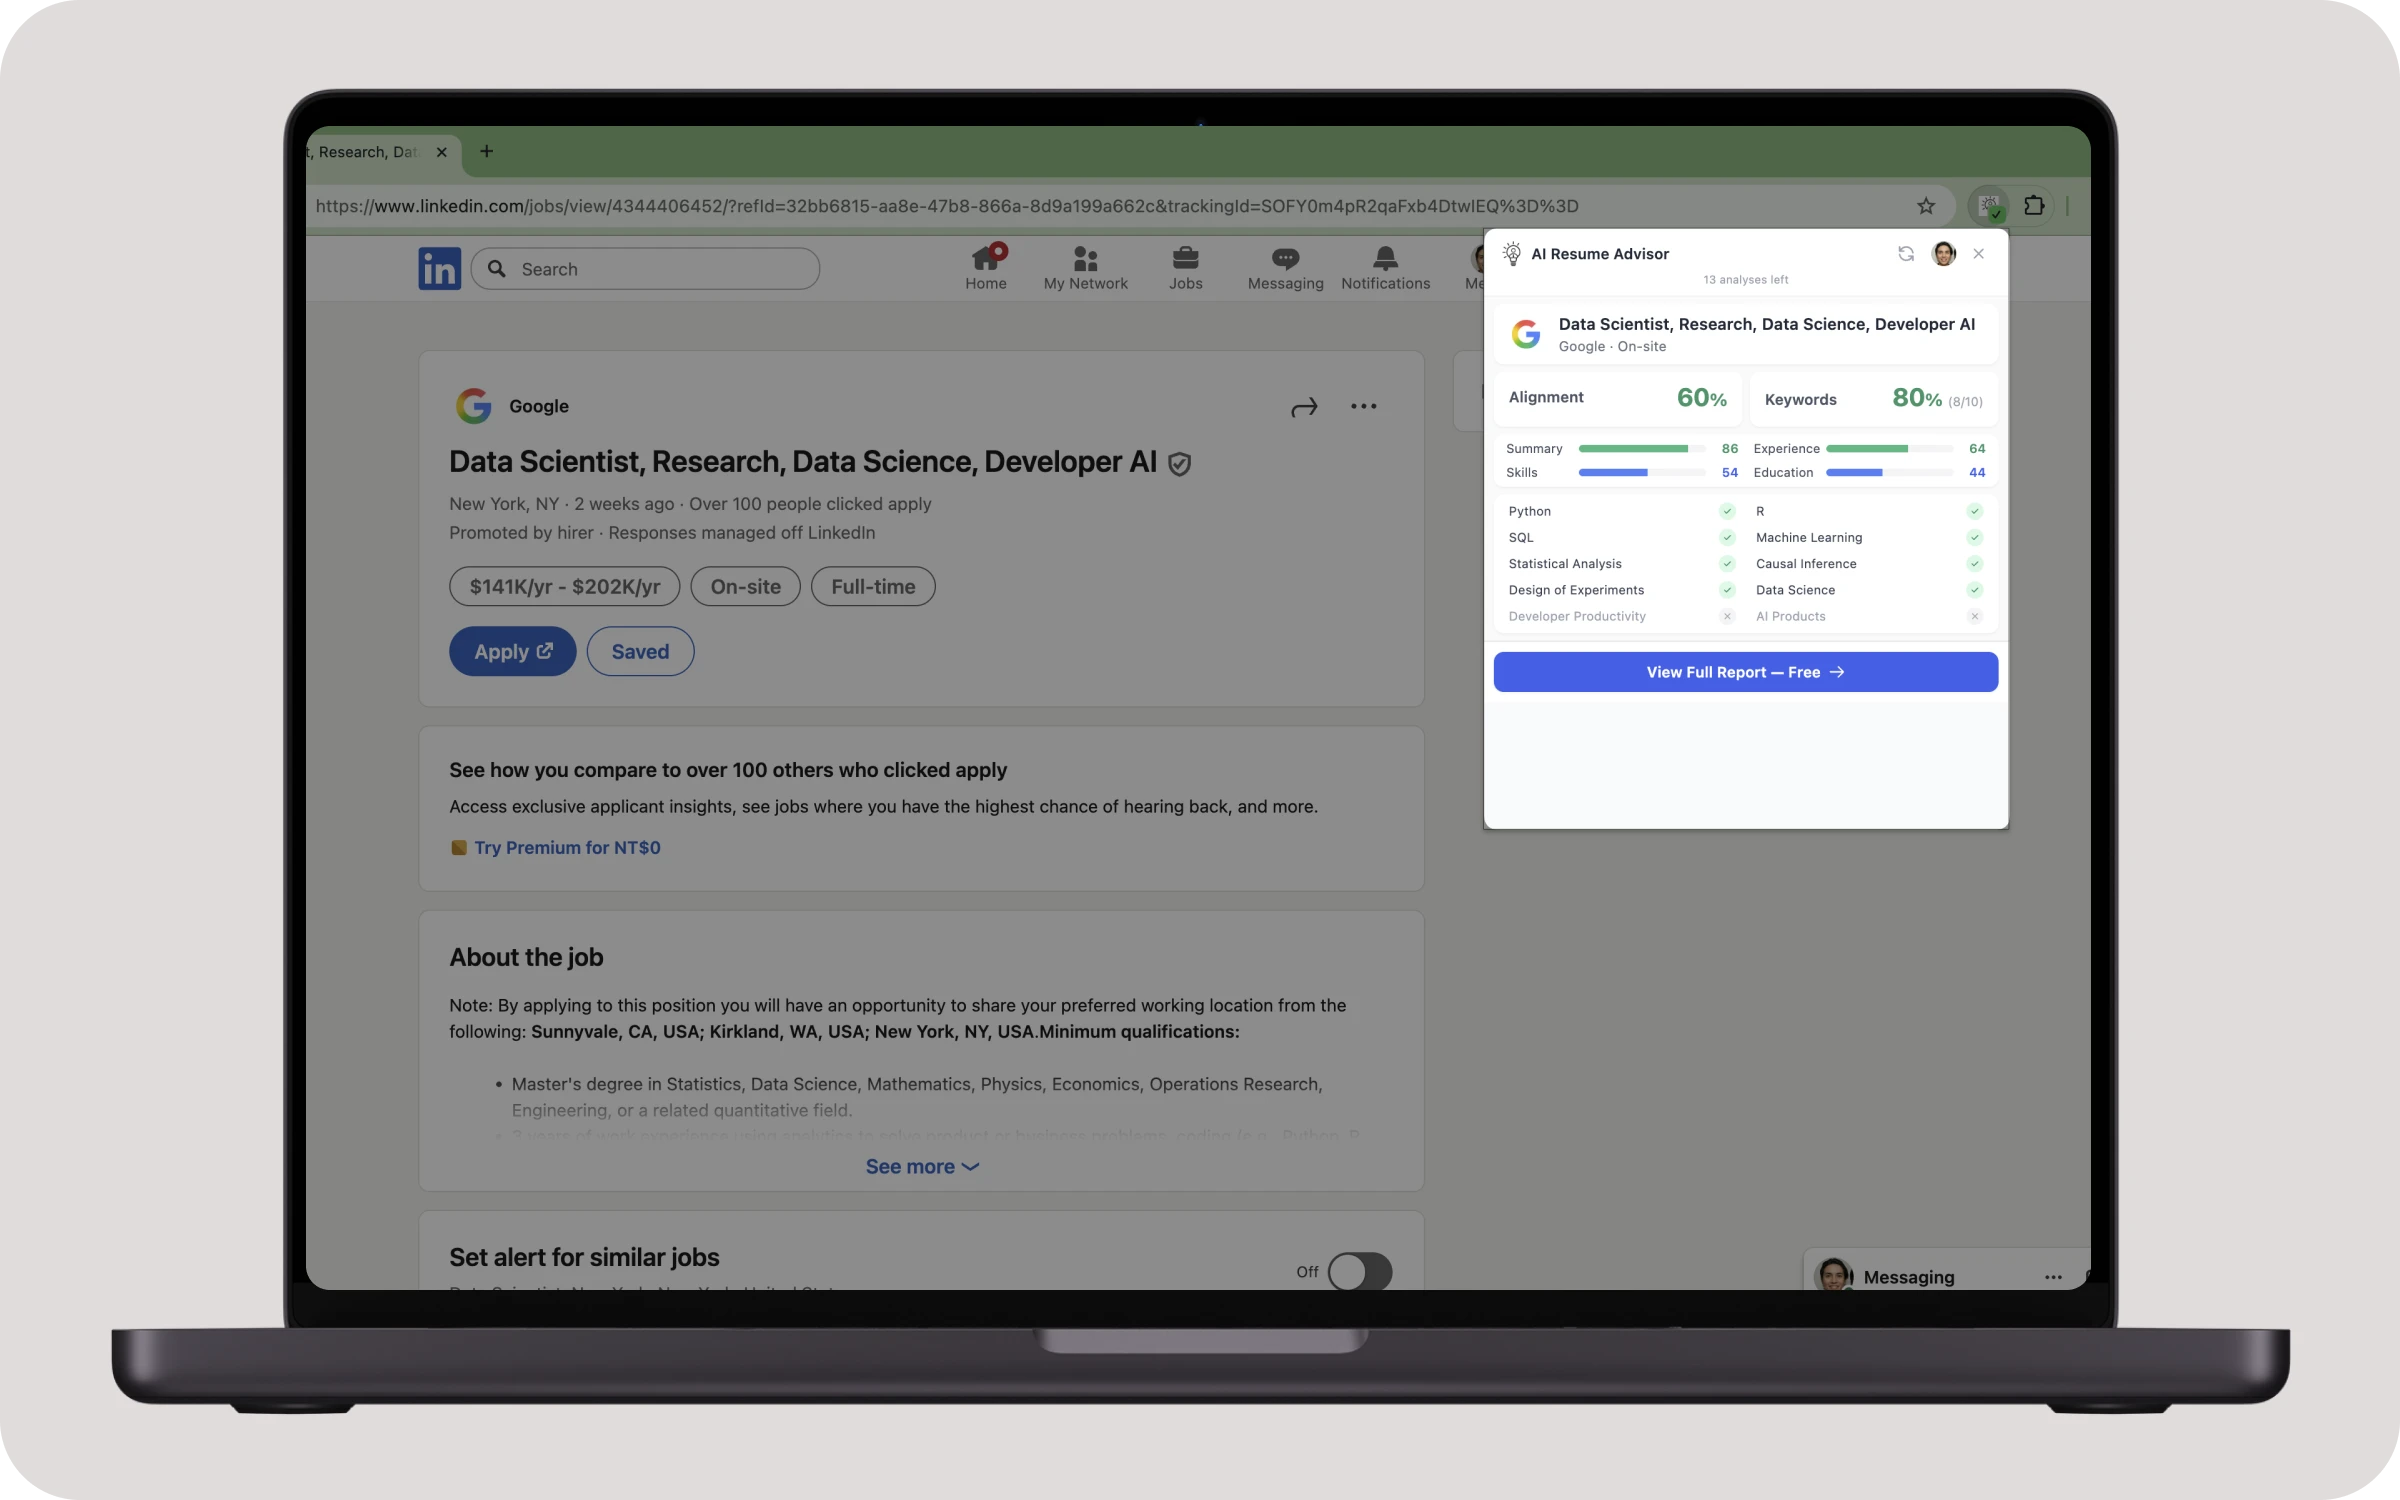The width and height of the screenshot is (2400, 1500).
Task: Click the checkmark next to Python keyword
Action: click(1726, 510)
